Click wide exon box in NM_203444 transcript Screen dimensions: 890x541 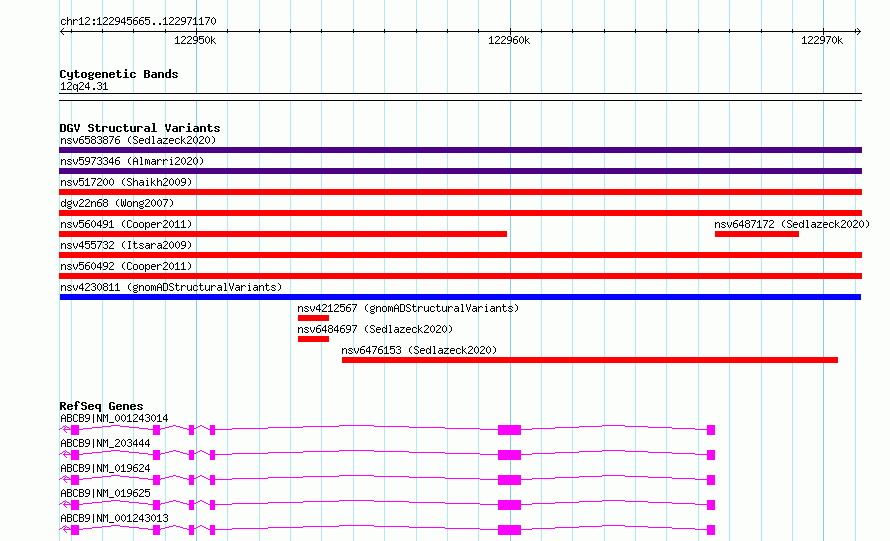pos(509,455)
